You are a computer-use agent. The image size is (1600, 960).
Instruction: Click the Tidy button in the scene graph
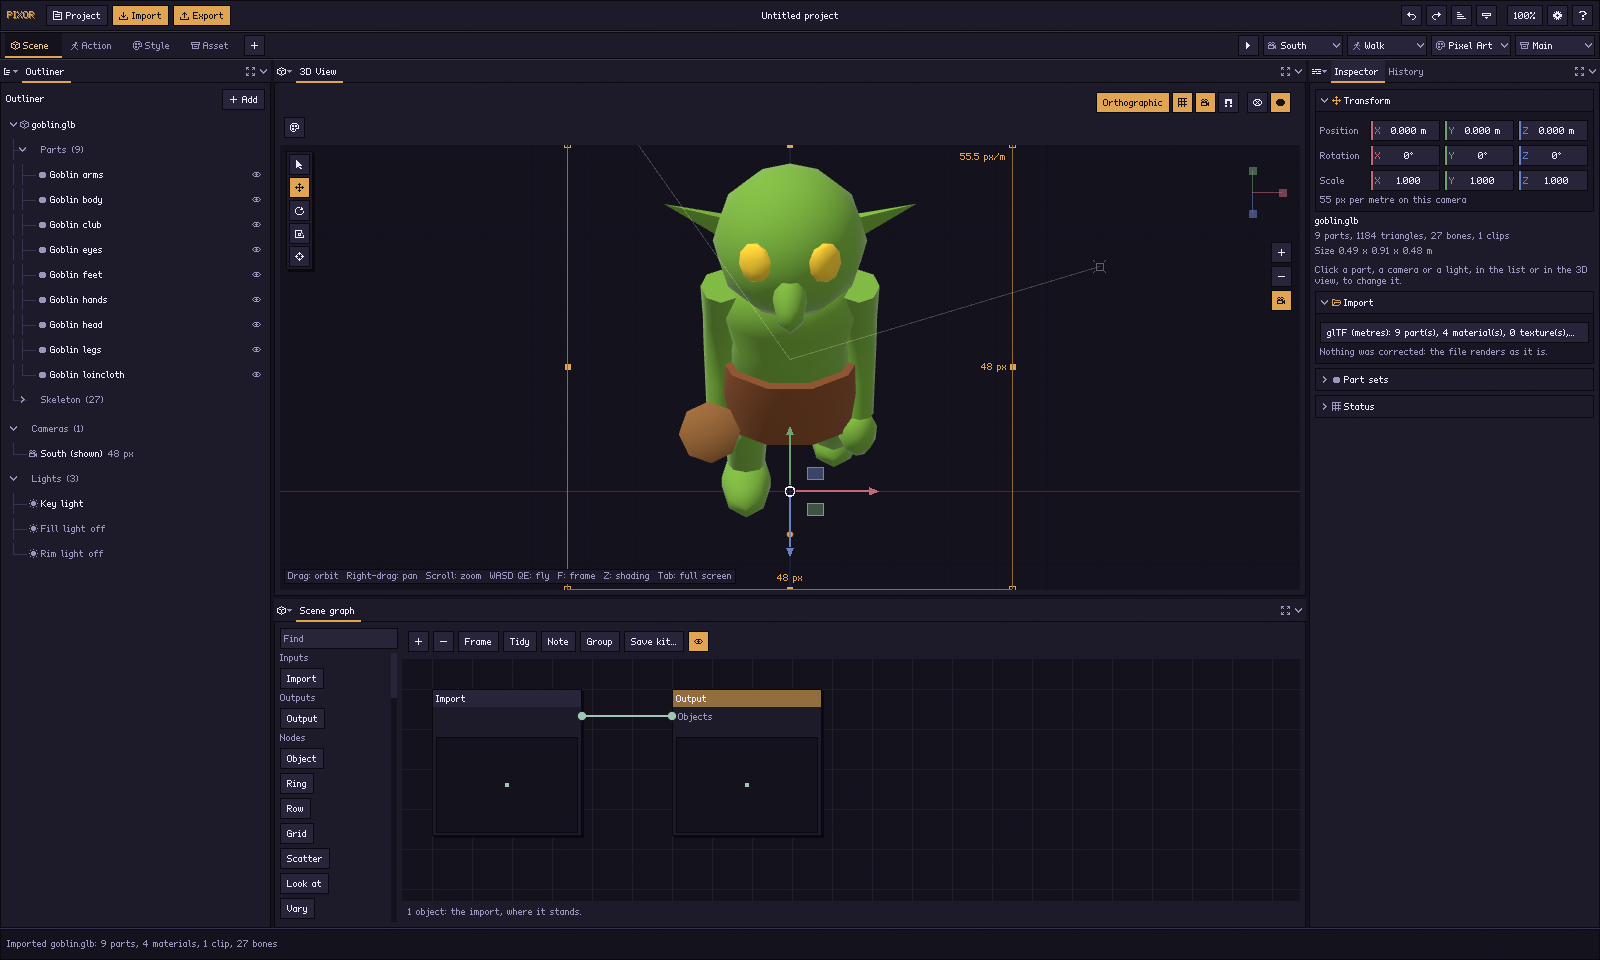click(x=519, y=642)
